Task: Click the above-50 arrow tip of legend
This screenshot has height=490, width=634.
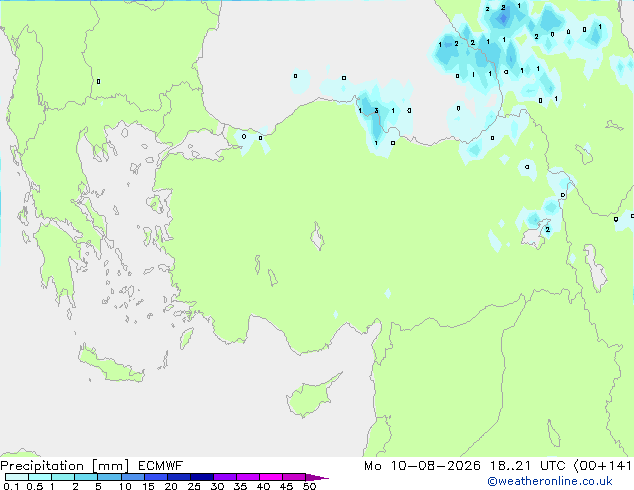Action: pos(317,477)
